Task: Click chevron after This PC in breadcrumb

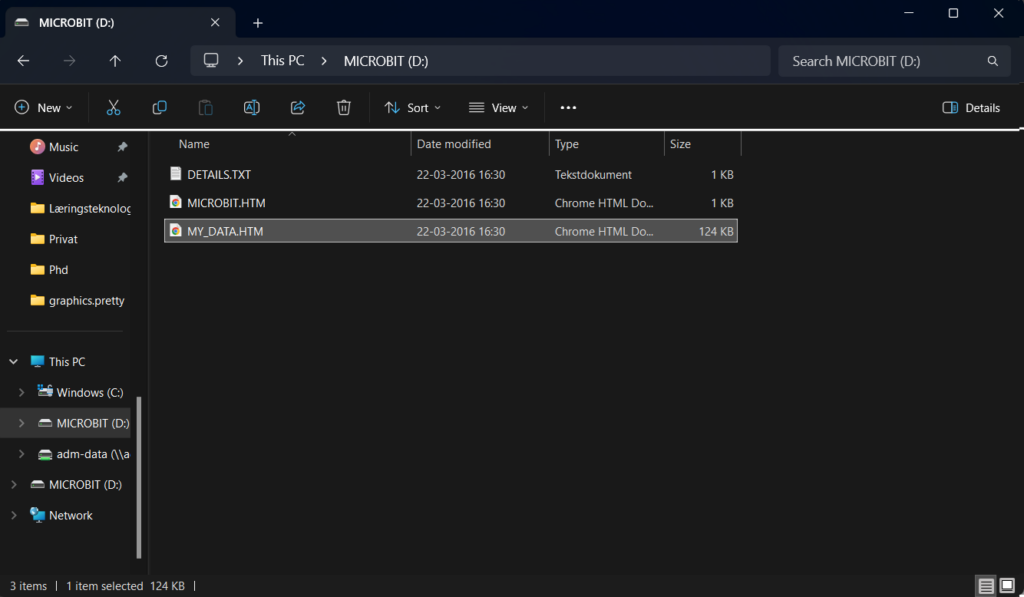Action: (324, 61)
